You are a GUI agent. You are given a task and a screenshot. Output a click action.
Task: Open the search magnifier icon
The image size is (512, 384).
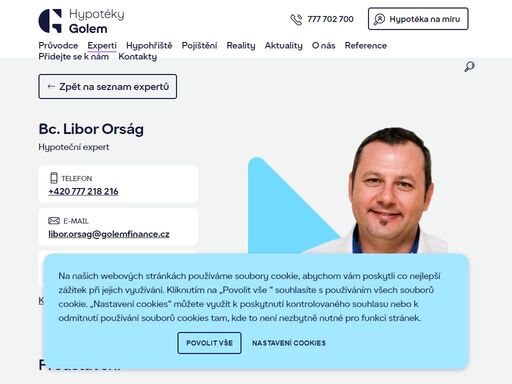click(470, 67)
